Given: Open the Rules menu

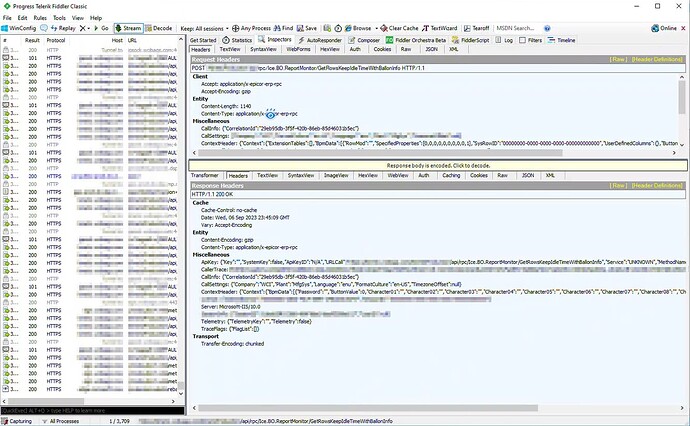Looking at the screenshot, I should 40,18.
